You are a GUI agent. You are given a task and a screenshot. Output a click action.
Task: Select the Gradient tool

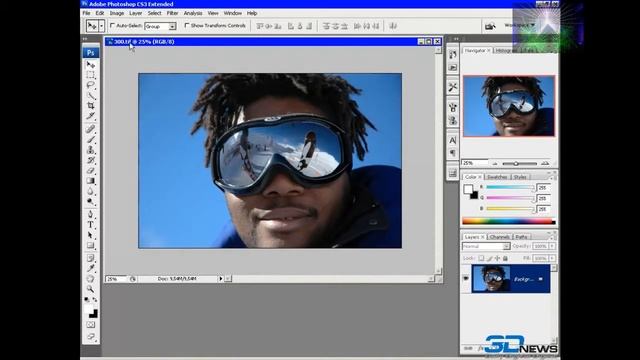coord(91,181)
